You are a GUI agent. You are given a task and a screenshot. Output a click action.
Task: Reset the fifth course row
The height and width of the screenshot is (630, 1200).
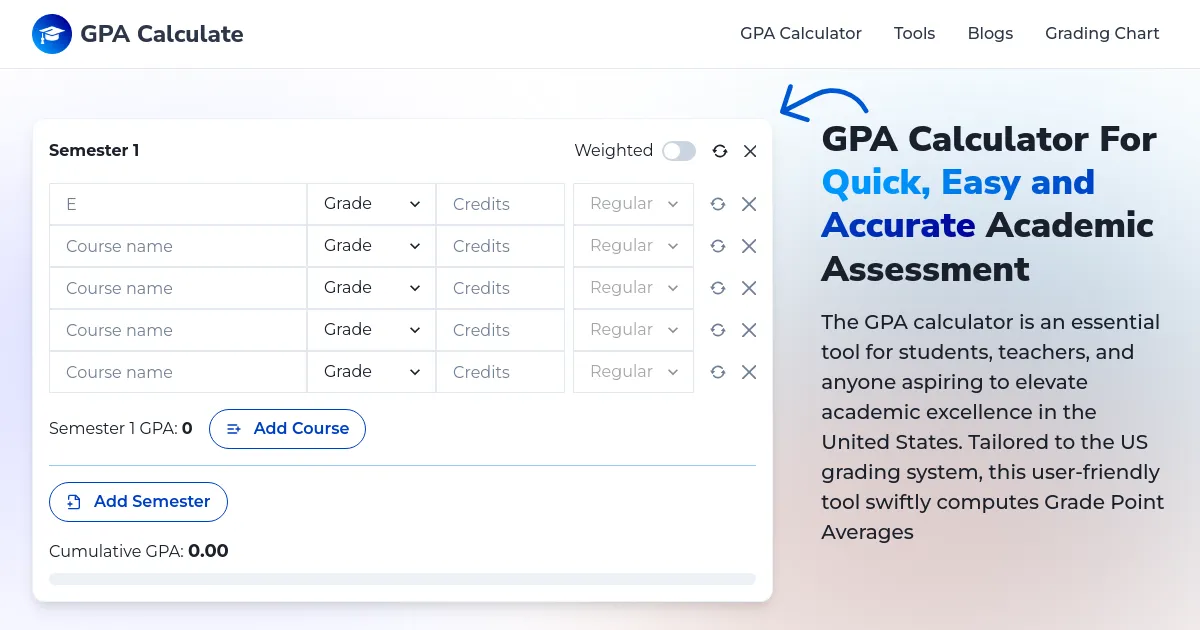tap(718, 372)
